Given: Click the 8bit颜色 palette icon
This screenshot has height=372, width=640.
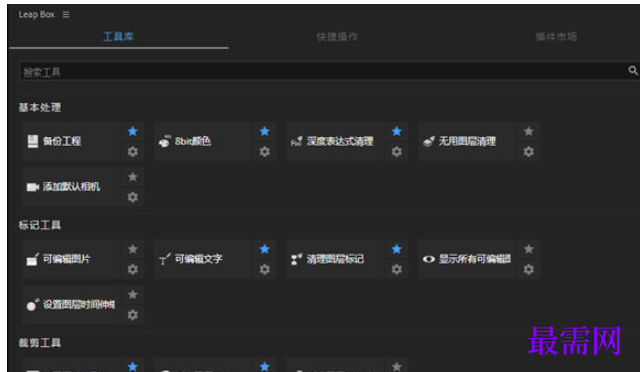Looking at the screenshot, I should 164,141.
